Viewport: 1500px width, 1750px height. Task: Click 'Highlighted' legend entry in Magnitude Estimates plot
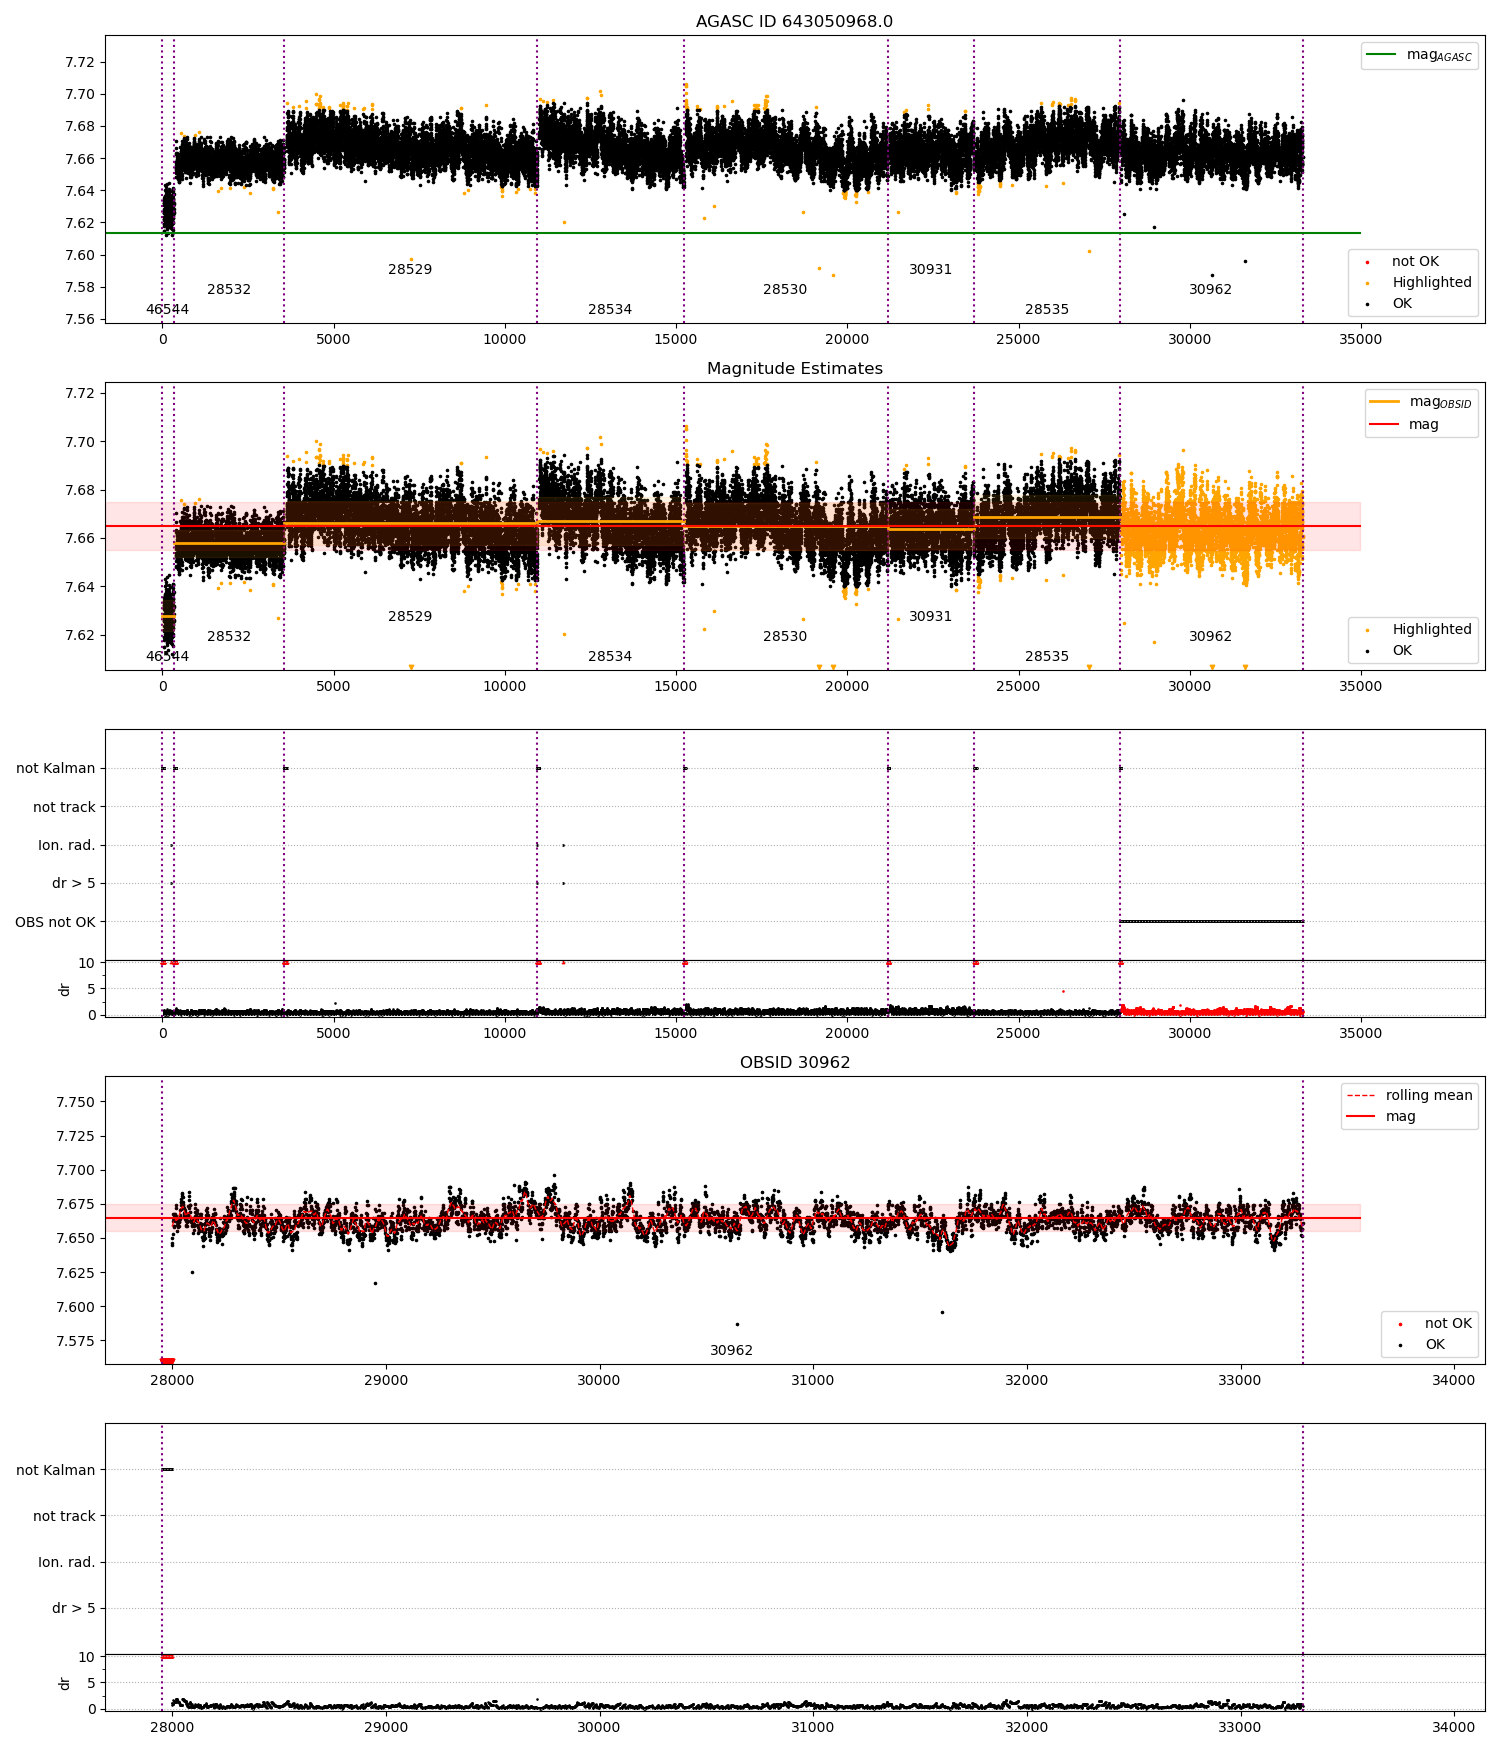click(x=1419, y=629)
